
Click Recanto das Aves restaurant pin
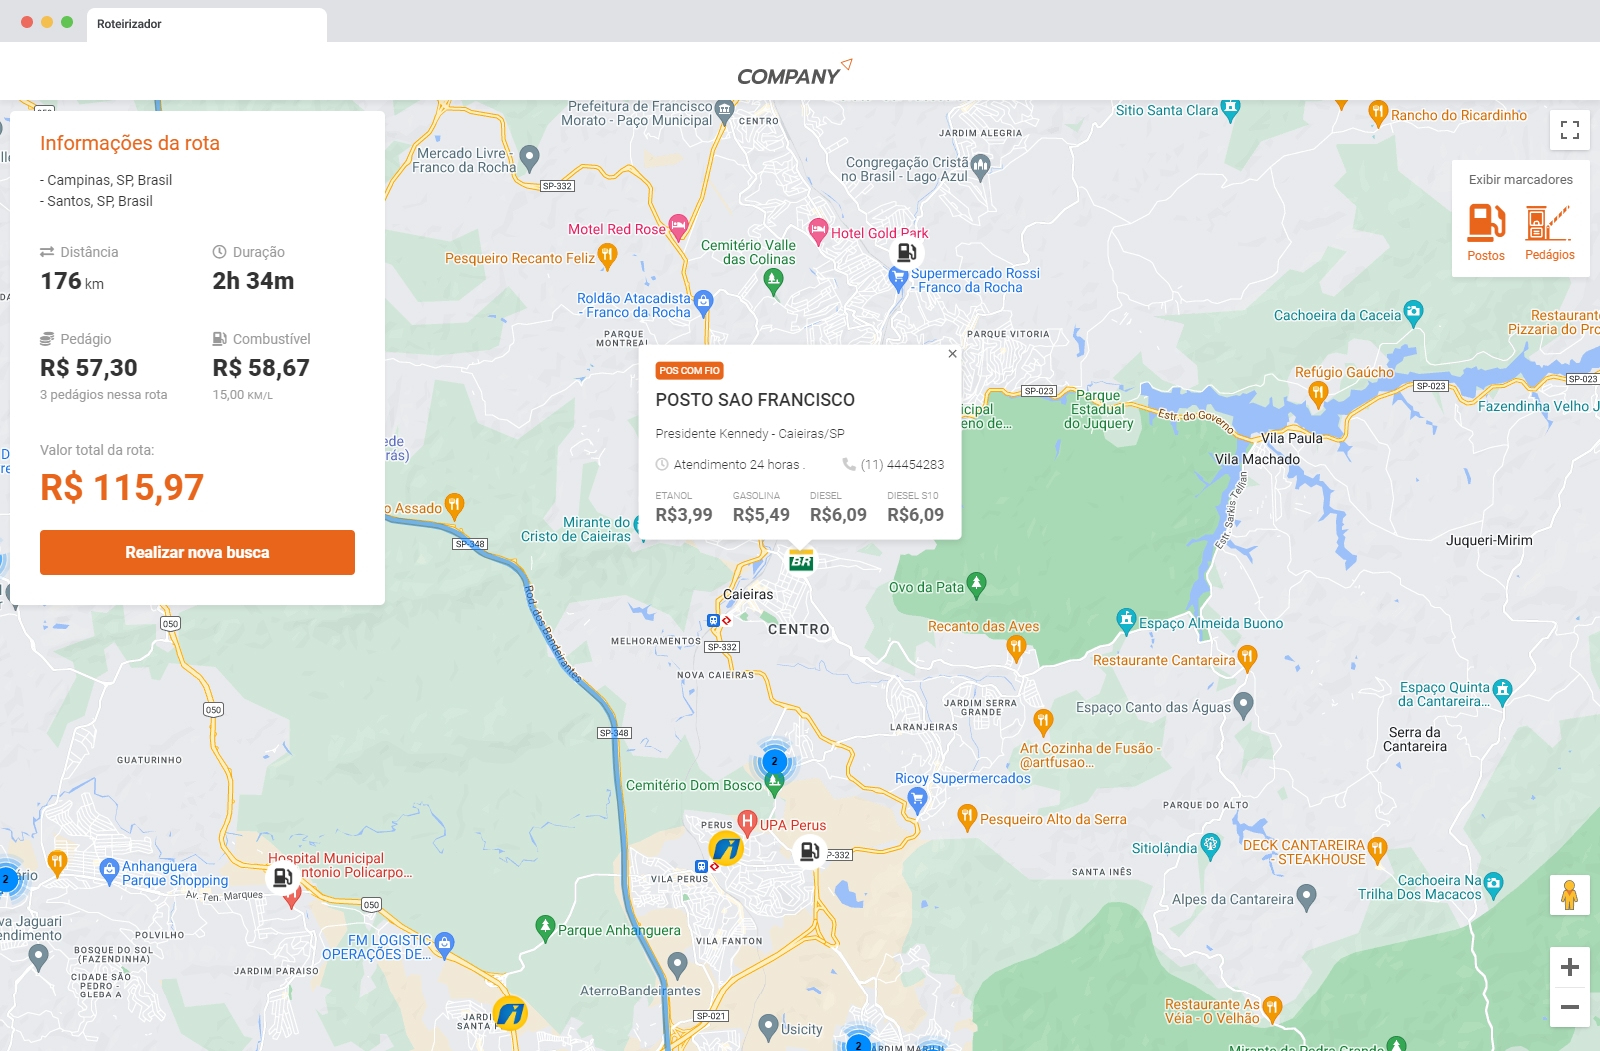point(1016,649)
